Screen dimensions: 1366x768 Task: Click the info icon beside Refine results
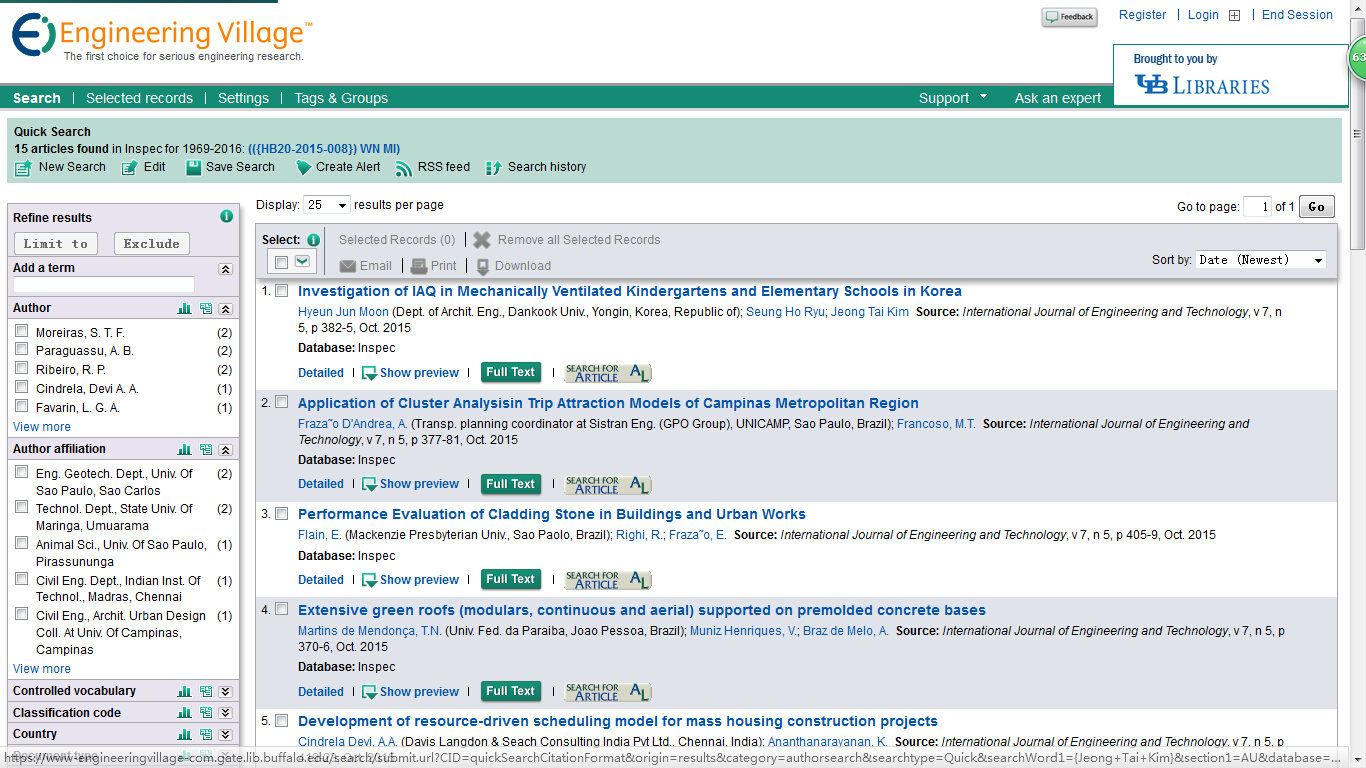(x=226, y=216)
